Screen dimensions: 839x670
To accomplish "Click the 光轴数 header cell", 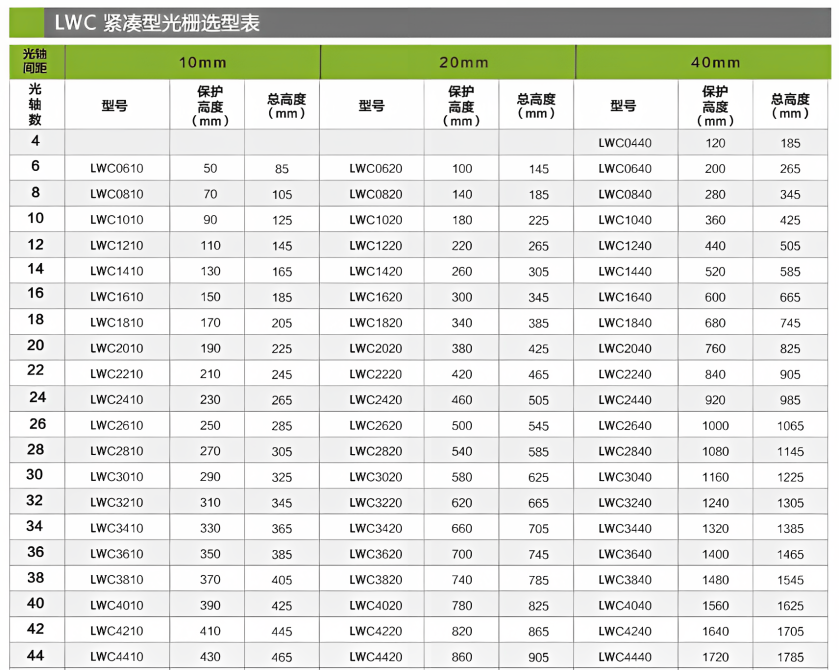I will pos(36,104).
